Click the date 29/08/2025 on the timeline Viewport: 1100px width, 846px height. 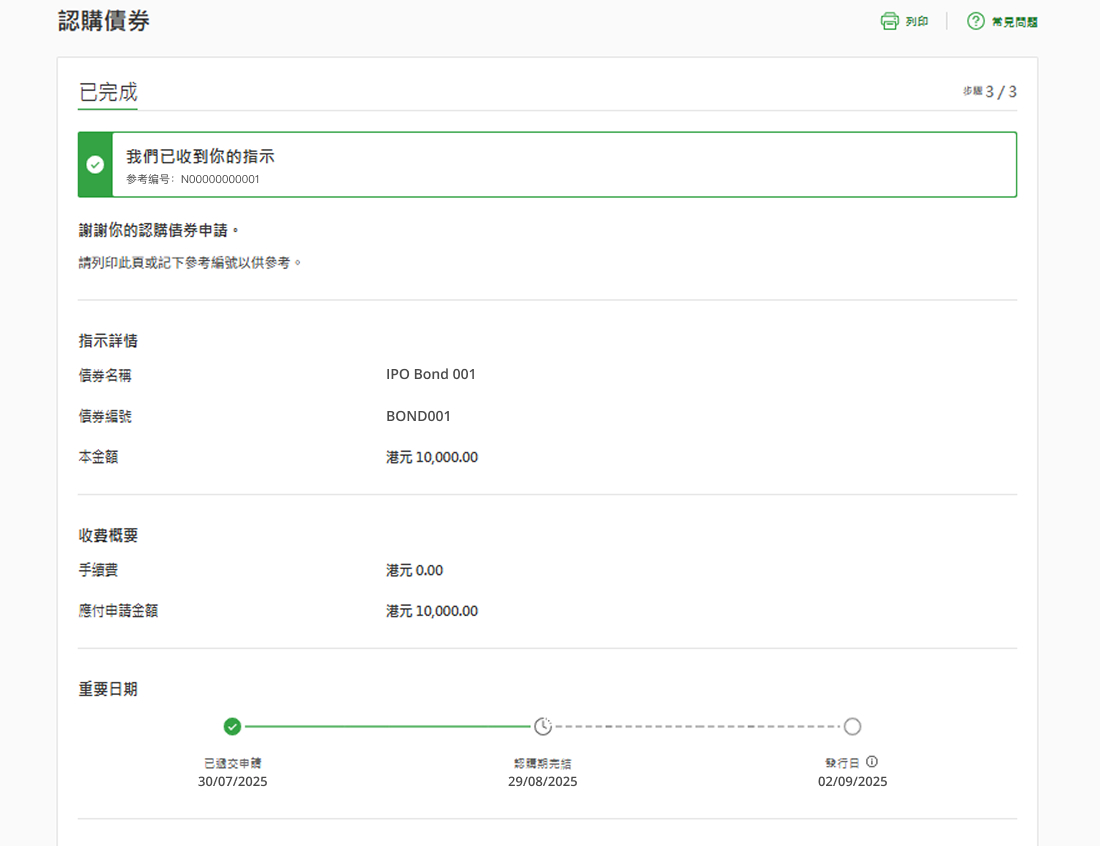coord(542,781)
